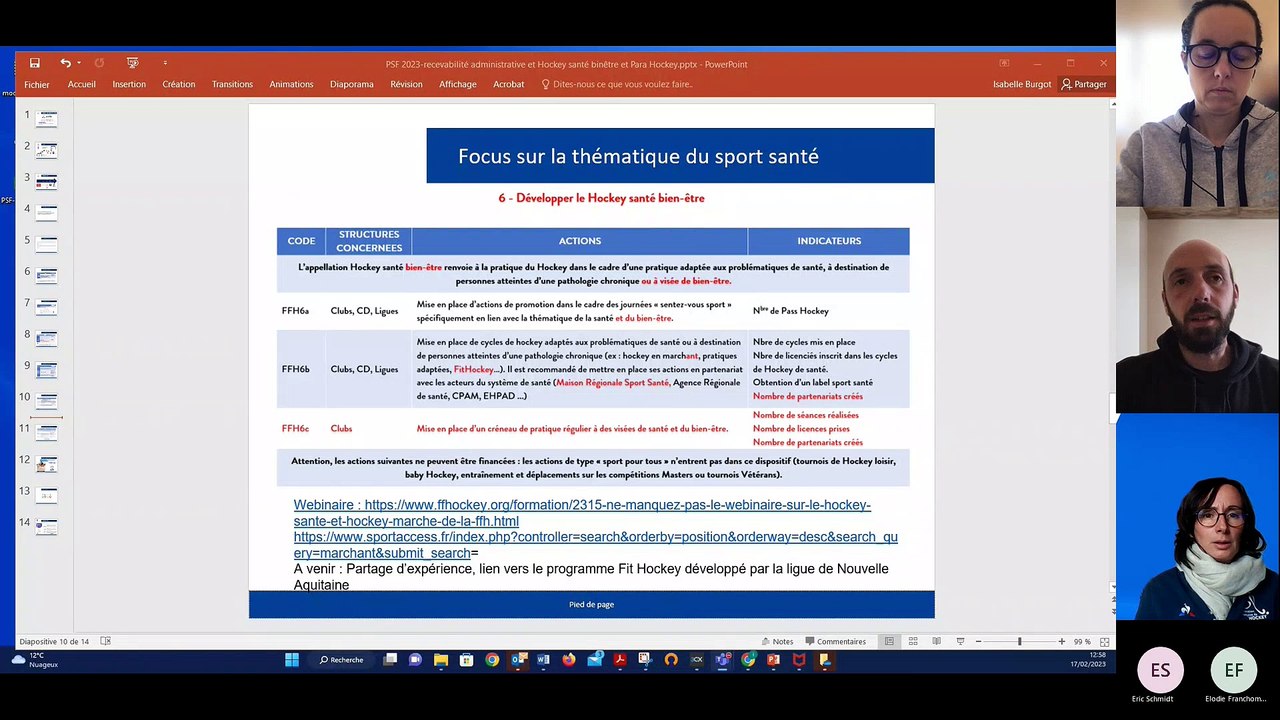
Task: Open Customize Quick Access Toolbar dropdown
Action: (165, 63)
